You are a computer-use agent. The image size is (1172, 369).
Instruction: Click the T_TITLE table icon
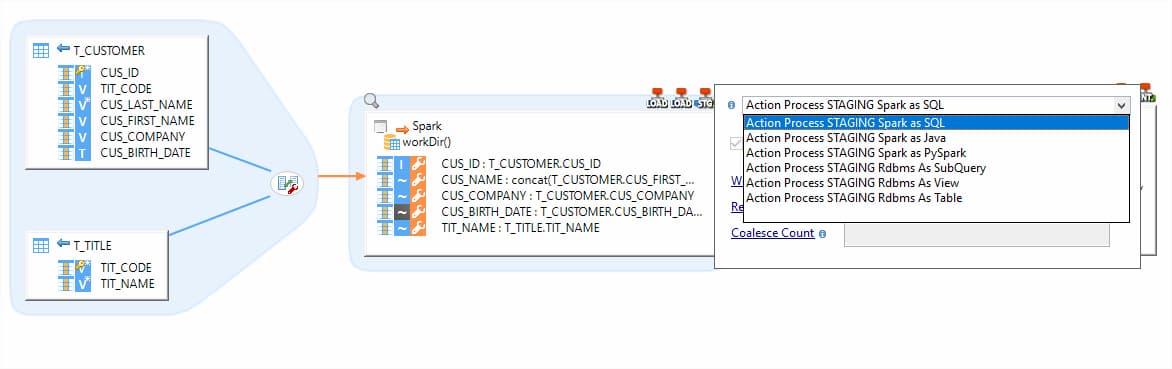[41, 245]
